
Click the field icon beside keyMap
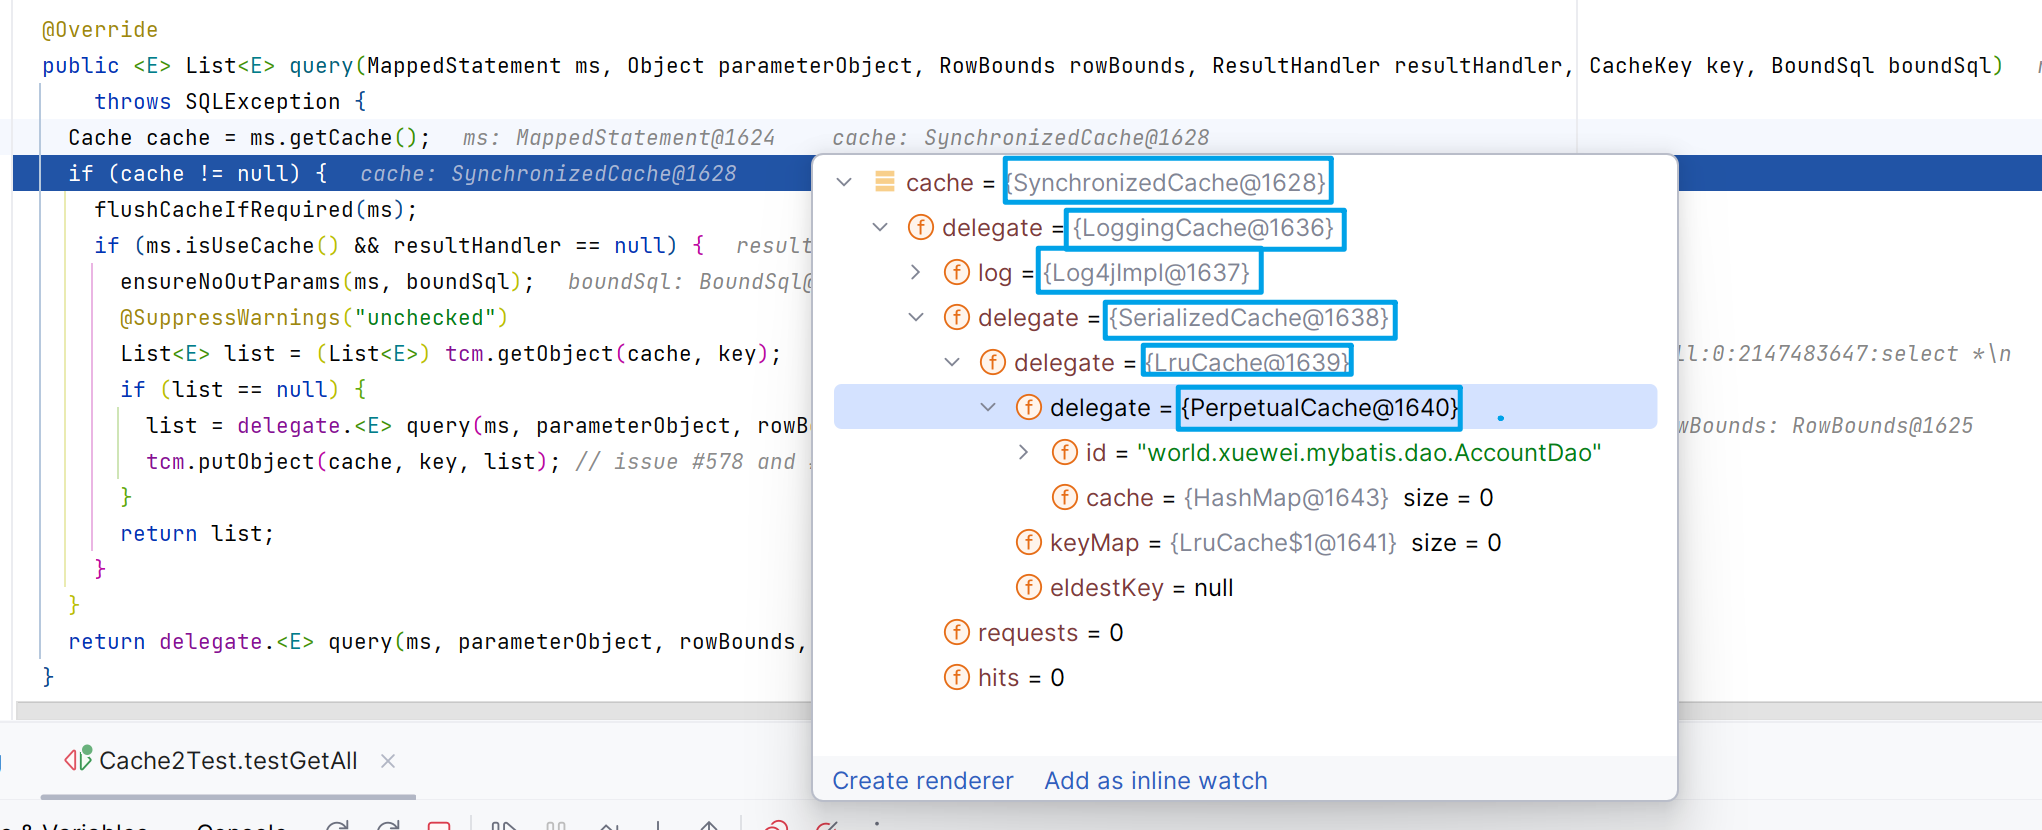click(x=1028, y=542)
